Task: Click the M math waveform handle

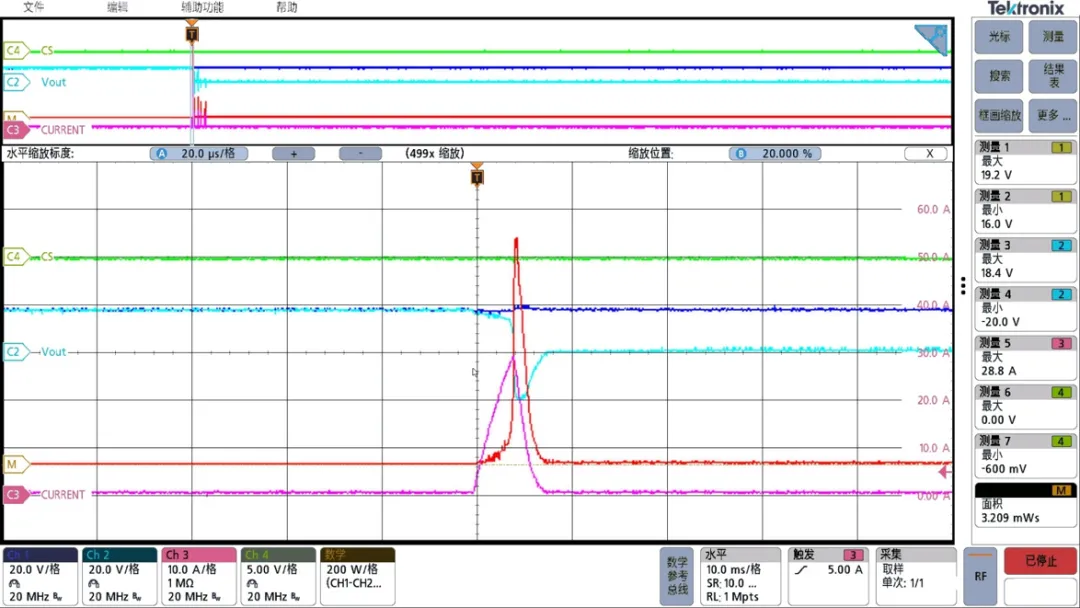Action: (x=16, y=464)
